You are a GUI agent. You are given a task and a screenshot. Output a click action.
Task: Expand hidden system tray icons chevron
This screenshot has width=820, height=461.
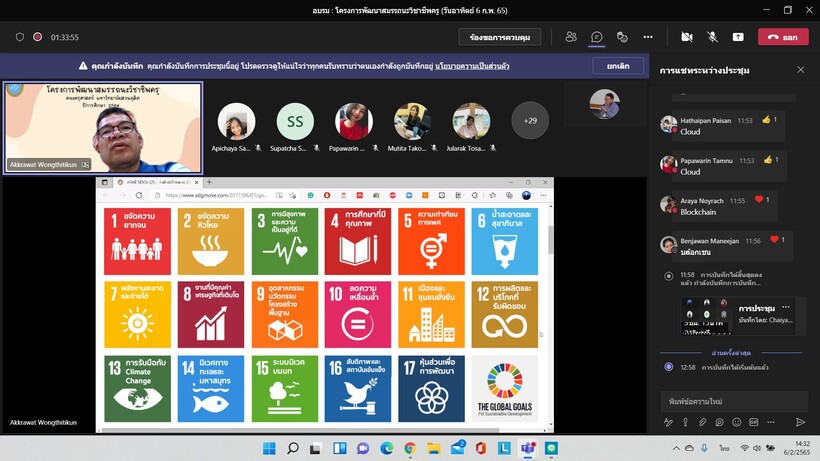[676, 448]
